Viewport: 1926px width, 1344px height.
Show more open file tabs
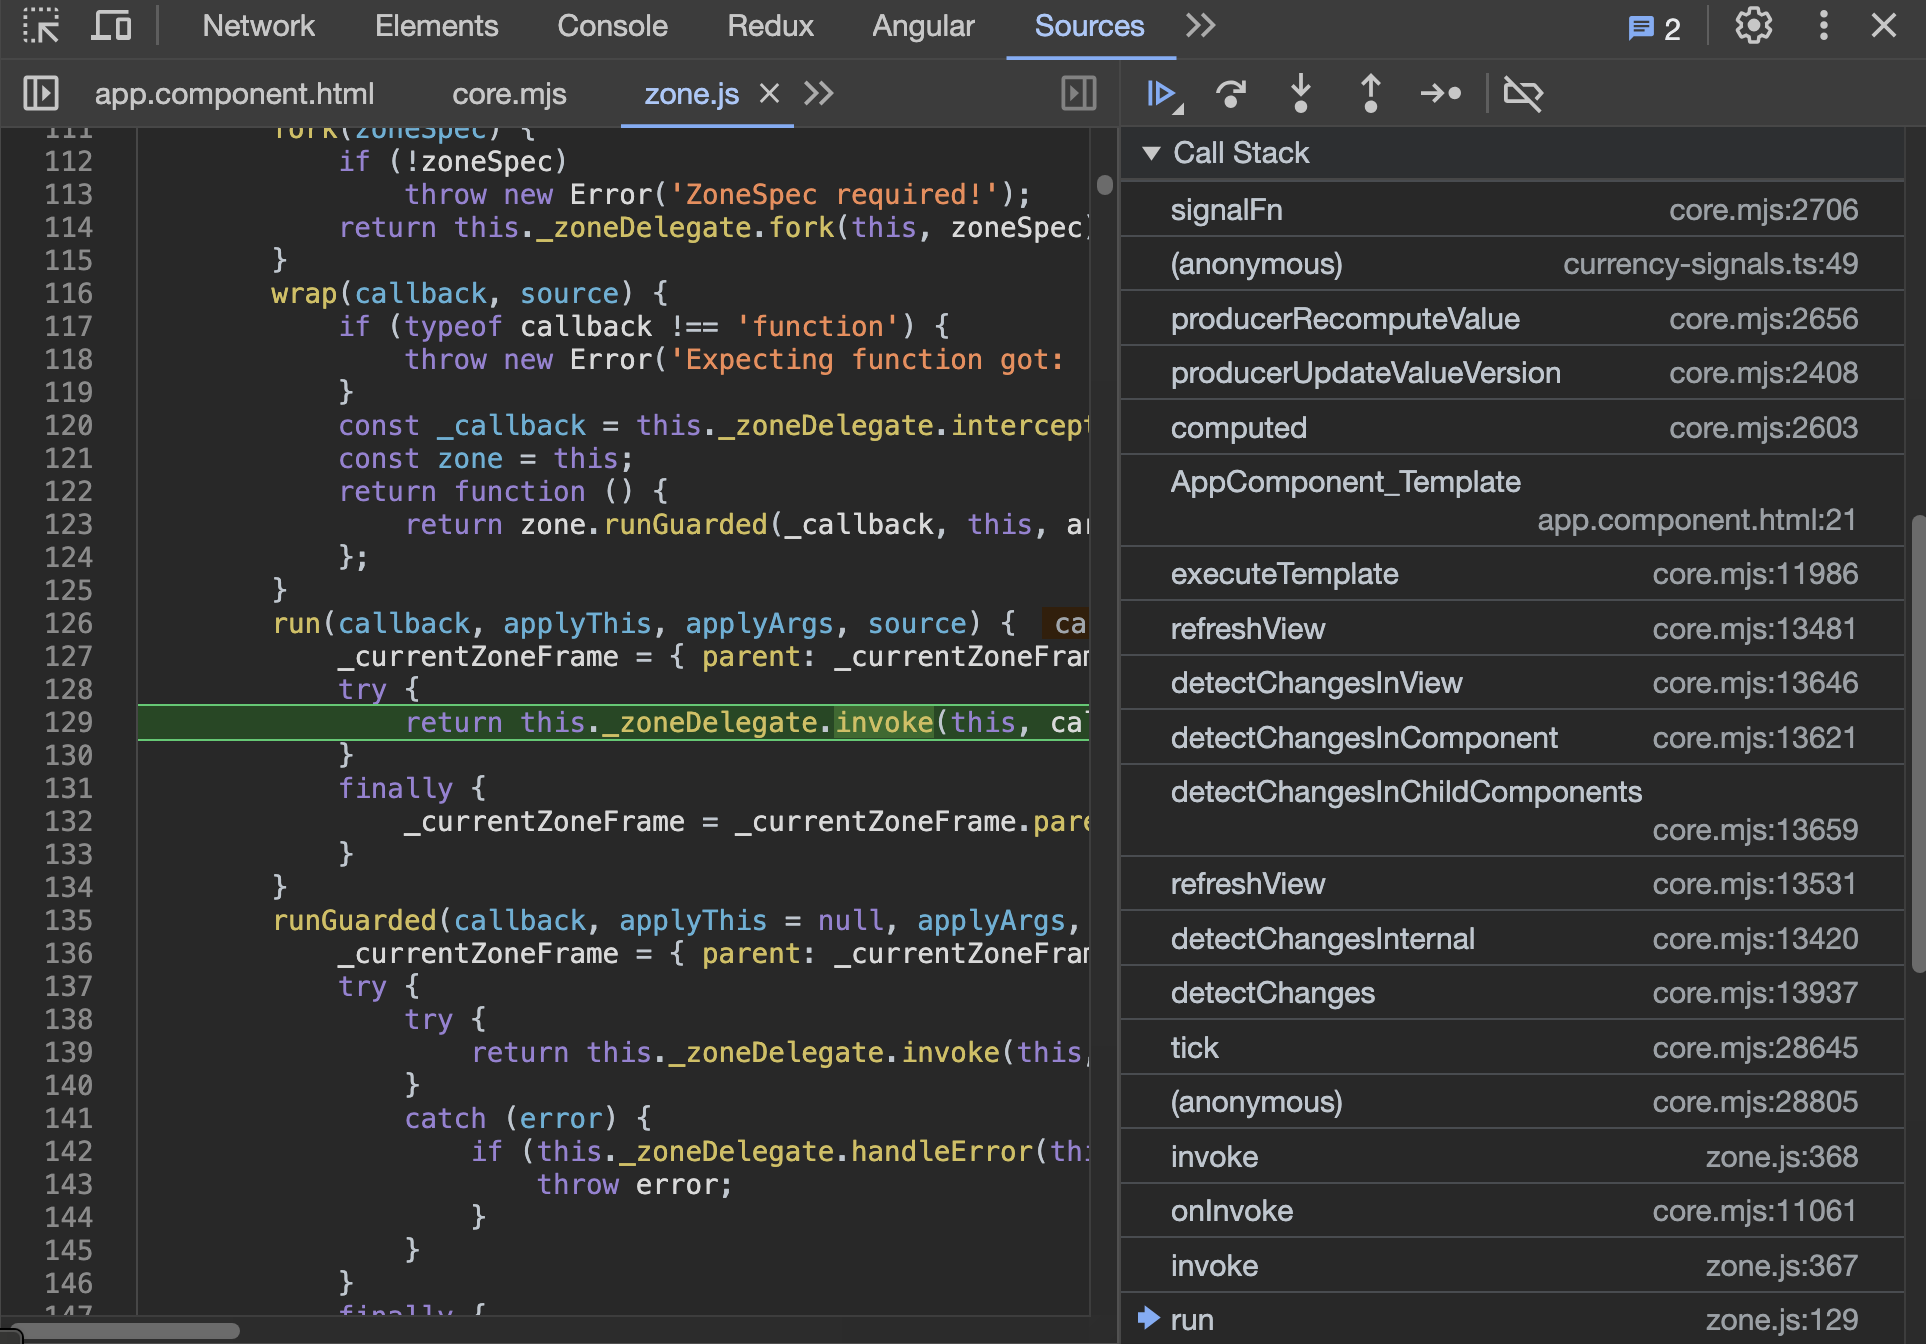(819, 94)
